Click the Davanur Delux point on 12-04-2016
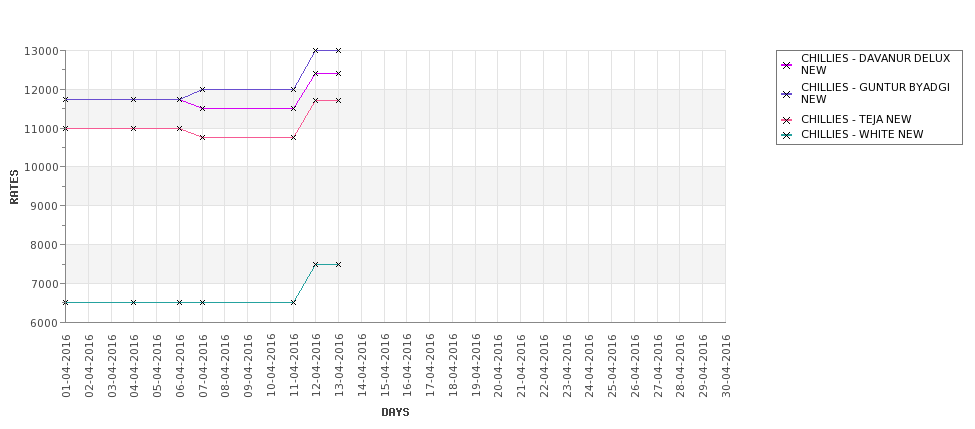 click(x=316, y=73)
